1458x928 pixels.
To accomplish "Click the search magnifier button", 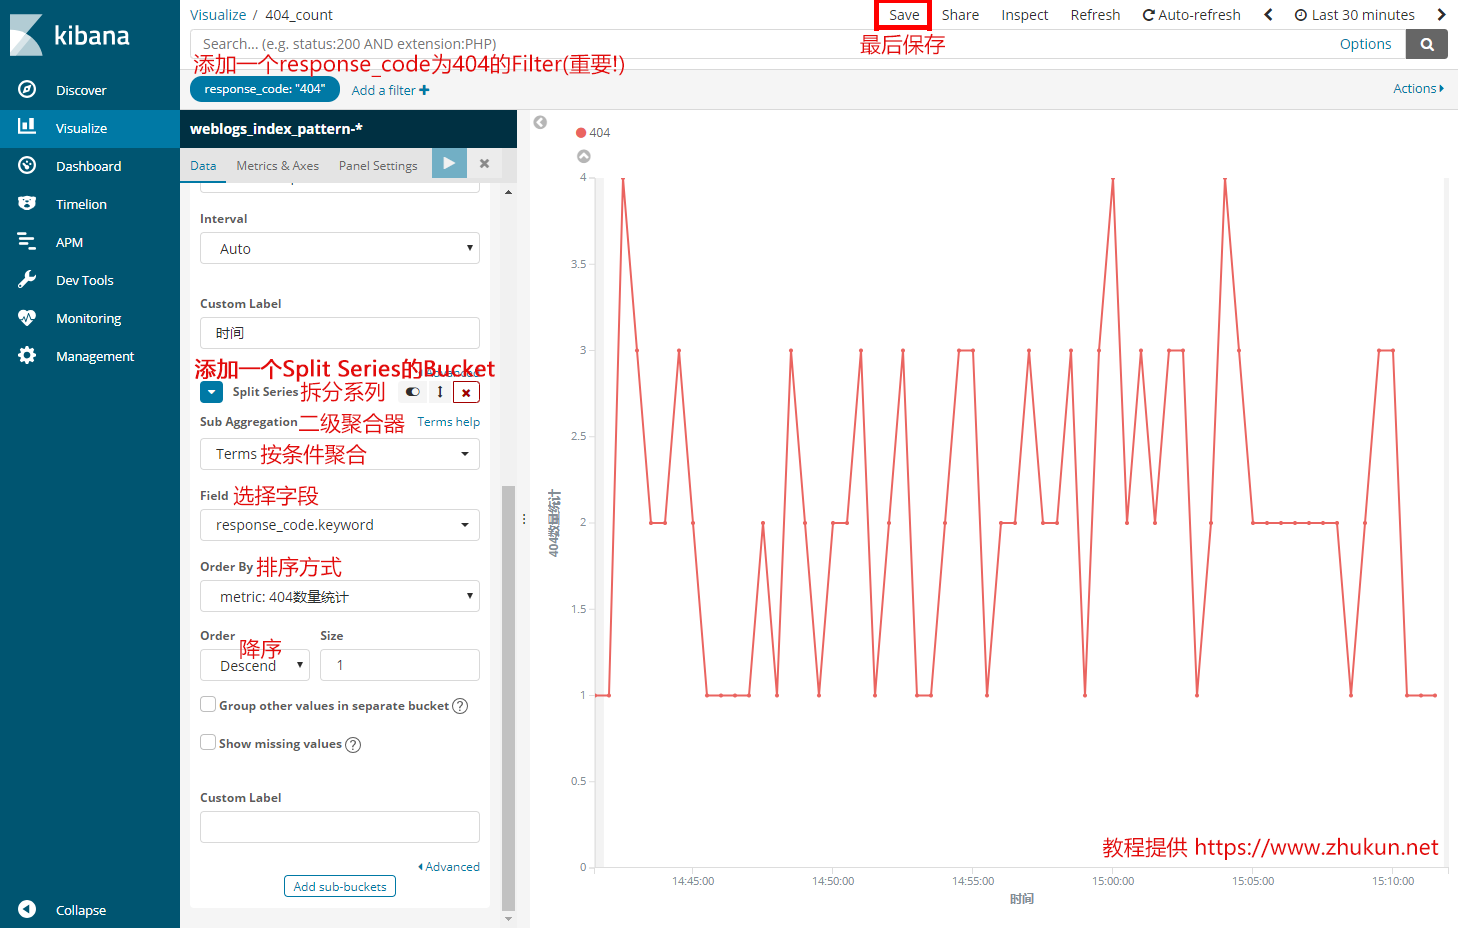I will [1427, 44].
